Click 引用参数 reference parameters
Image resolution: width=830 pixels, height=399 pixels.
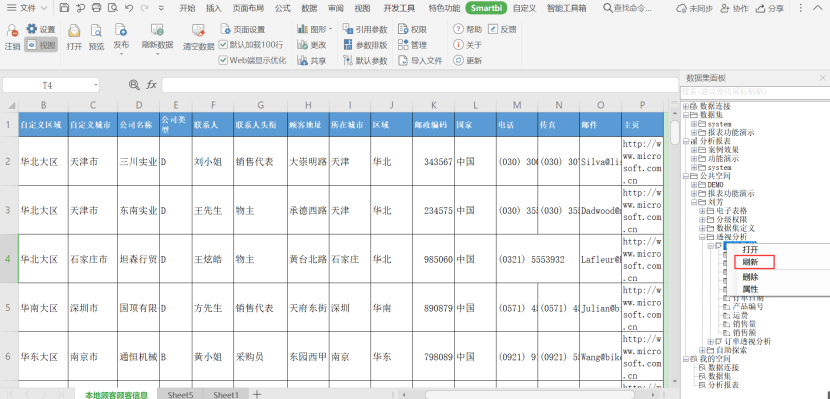tap(365, 30)
